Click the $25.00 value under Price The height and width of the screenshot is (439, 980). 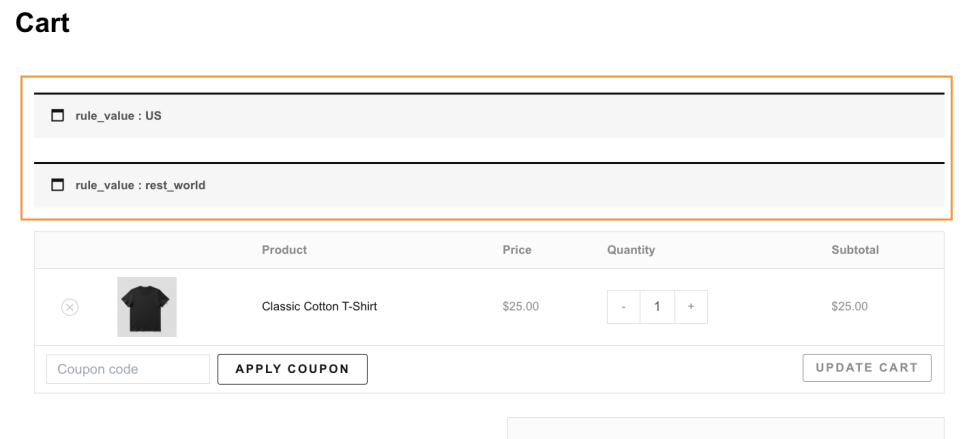pyautogui.click(x=521, y=307)
